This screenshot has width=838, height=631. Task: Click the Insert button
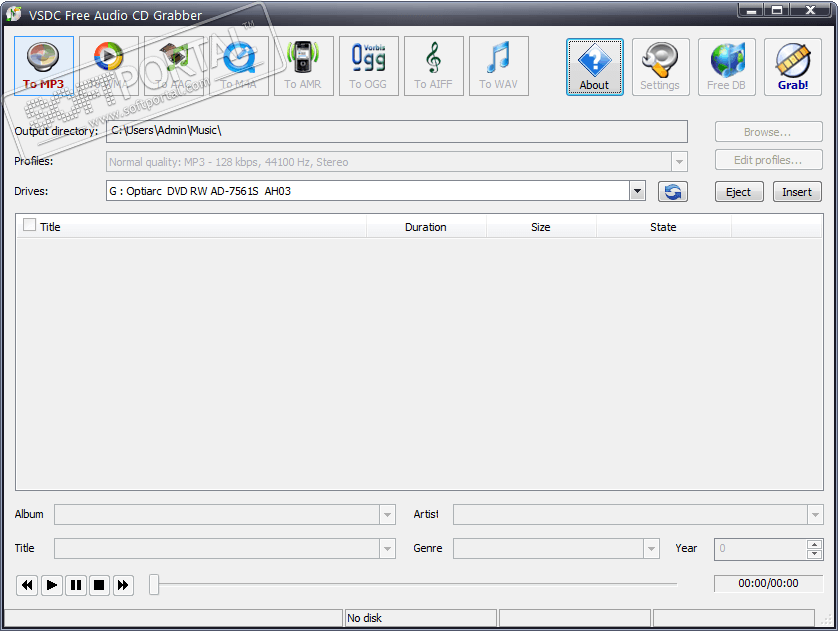click(x=797, y=192)
